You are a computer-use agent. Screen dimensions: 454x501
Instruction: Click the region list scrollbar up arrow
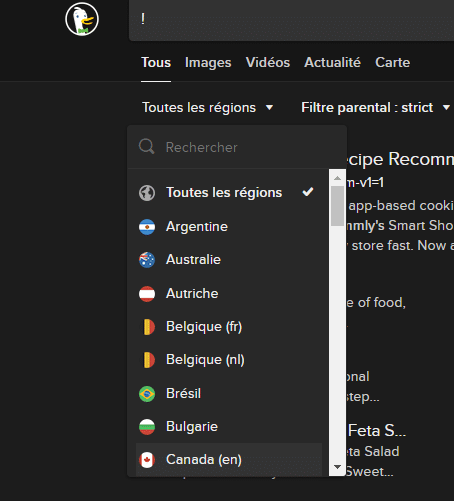click(x=337, y=178)
